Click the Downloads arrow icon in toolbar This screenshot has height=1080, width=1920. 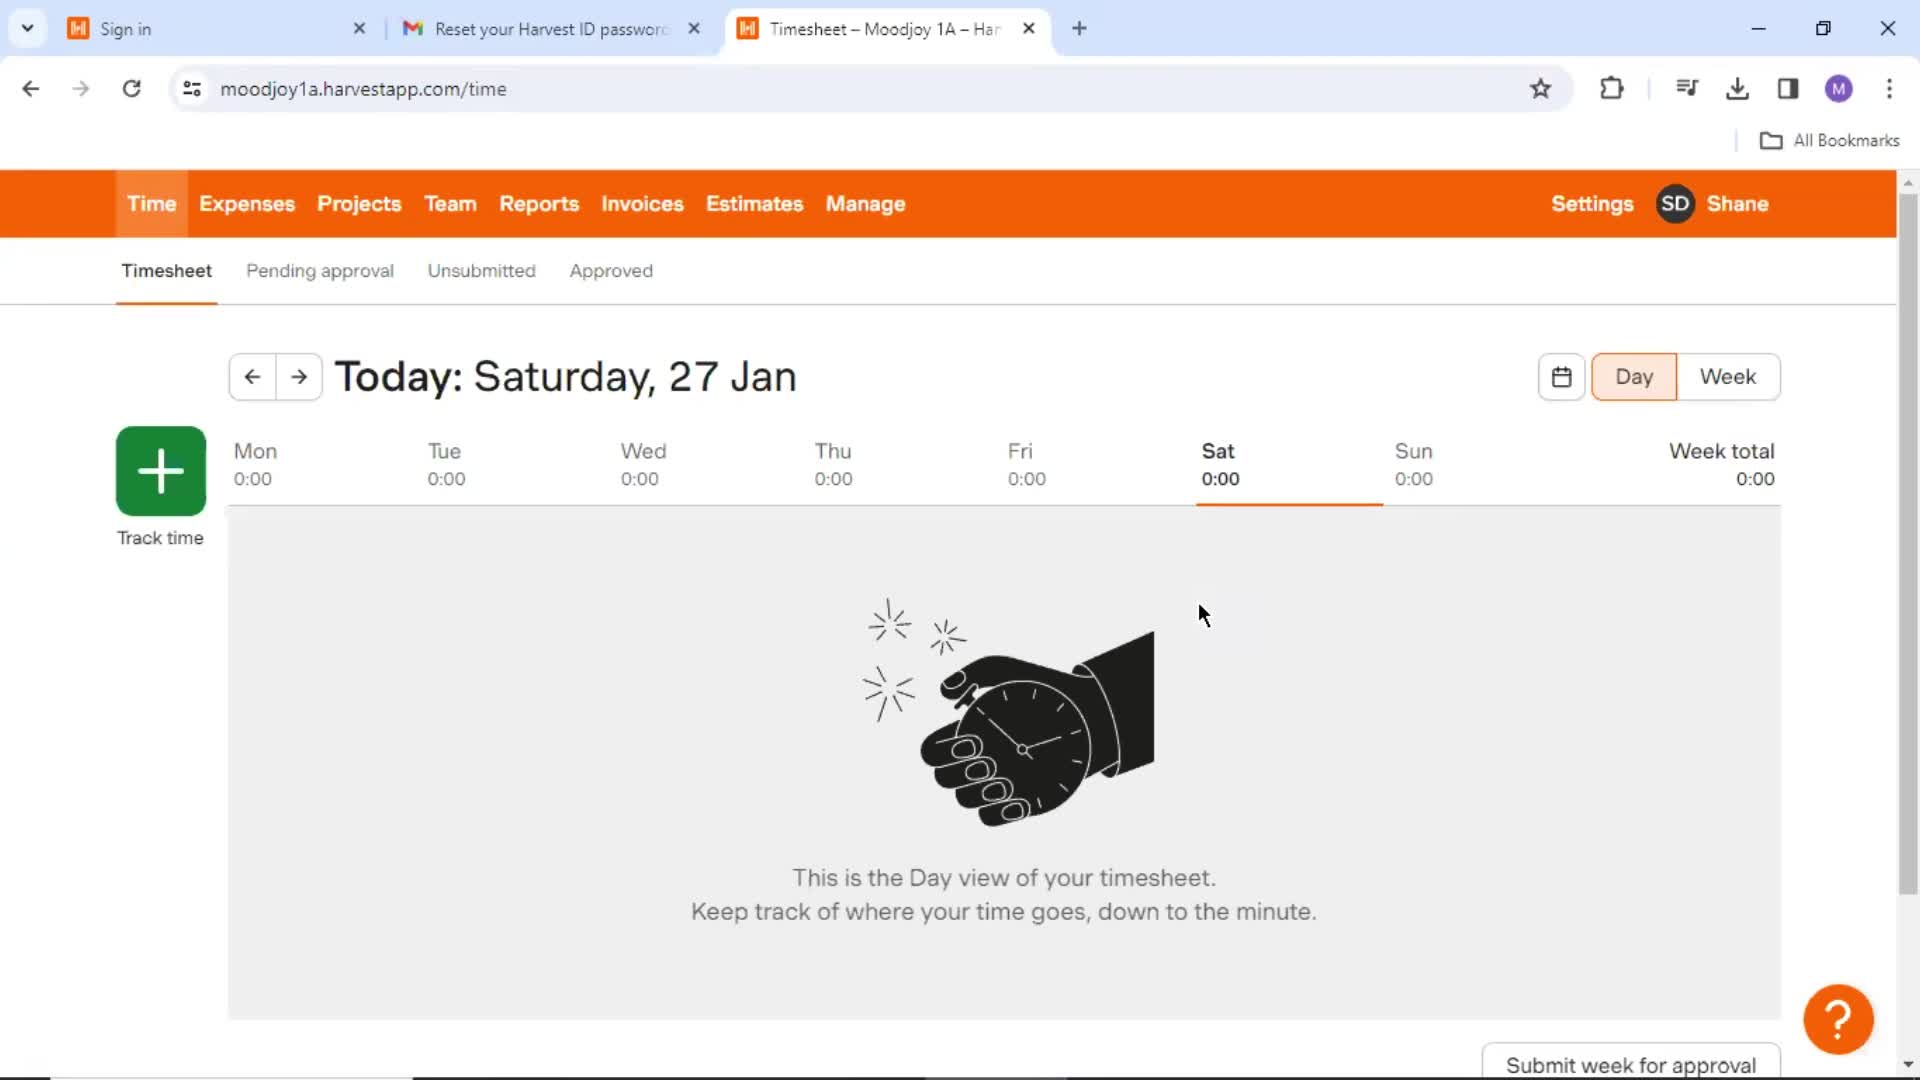(1738, 88)
